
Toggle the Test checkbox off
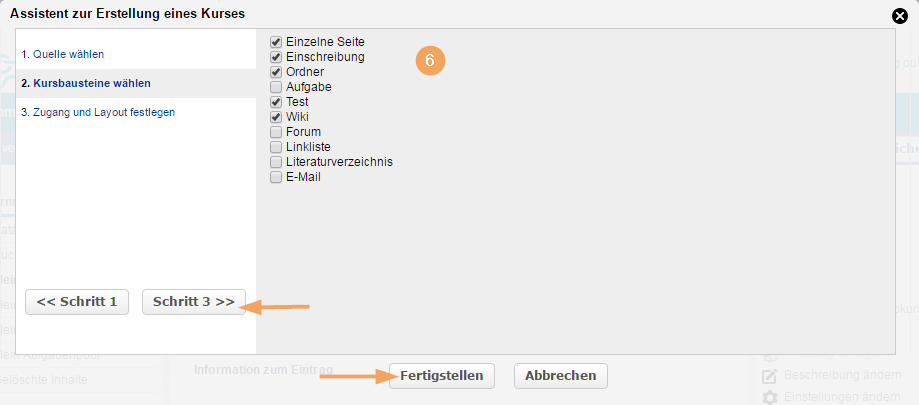click(x=276, y=102)
